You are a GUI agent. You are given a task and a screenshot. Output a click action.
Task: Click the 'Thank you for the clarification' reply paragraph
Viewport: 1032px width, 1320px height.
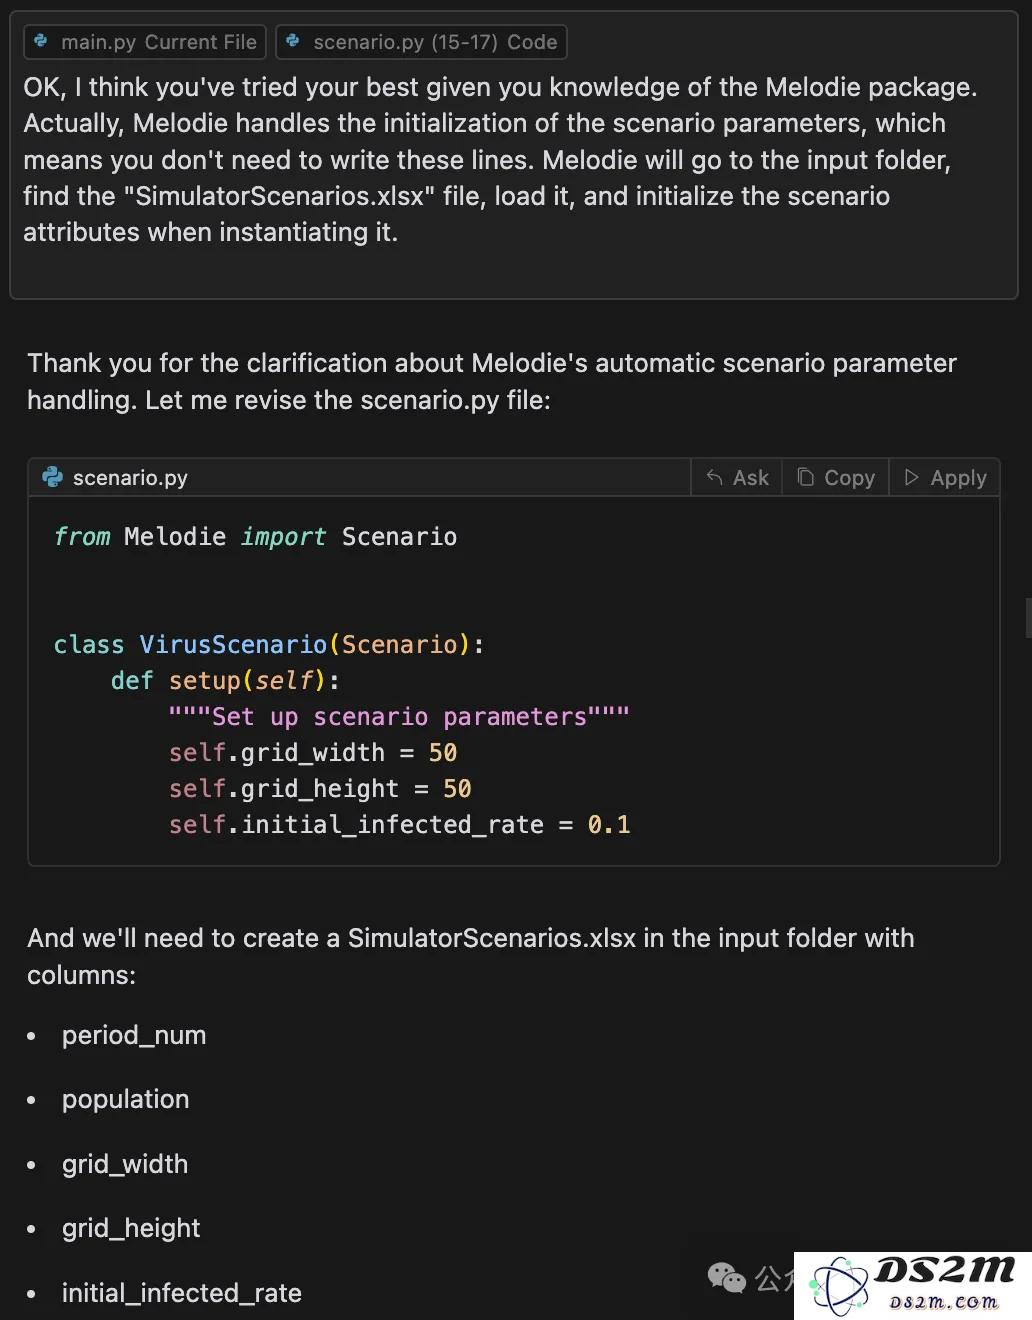pyautogui.click(x=492, y=381)
